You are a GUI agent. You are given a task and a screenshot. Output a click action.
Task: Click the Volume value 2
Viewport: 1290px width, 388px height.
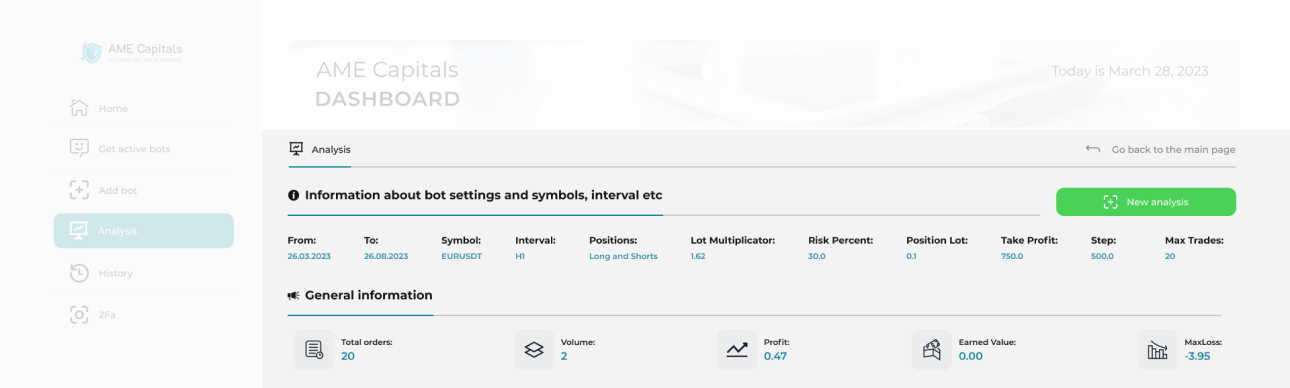point(564,356)
